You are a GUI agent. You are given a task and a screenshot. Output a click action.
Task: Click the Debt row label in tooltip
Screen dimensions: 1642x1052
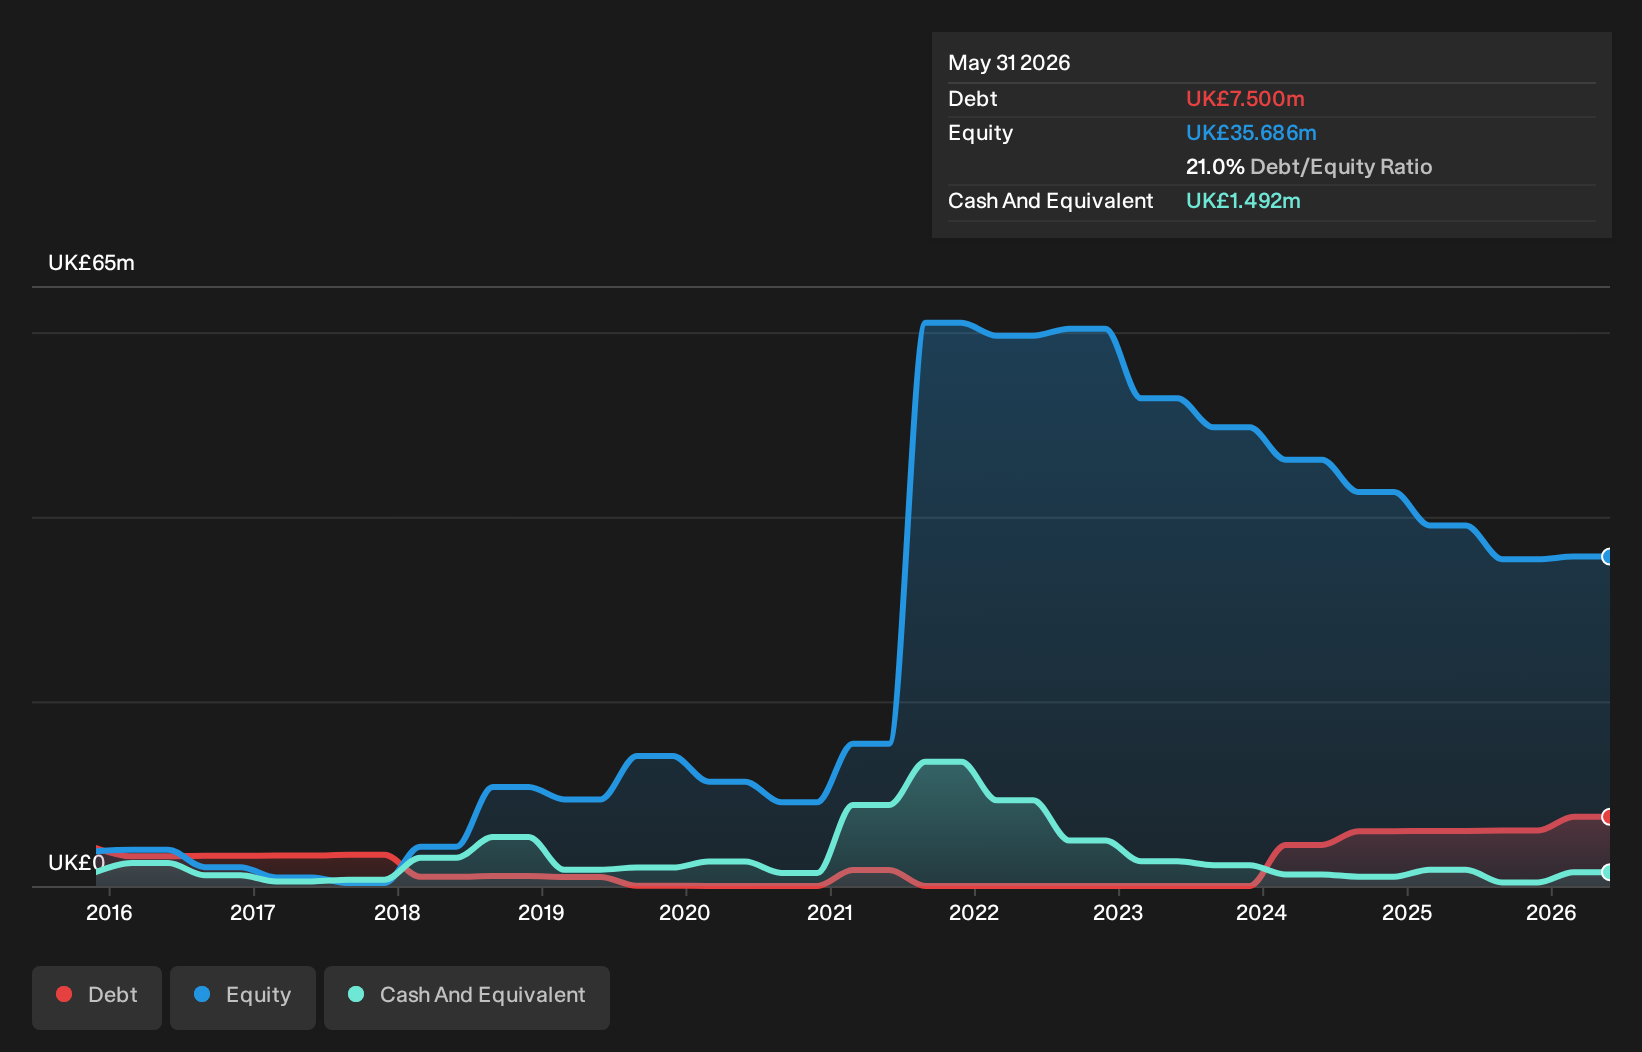pos(973,99)
